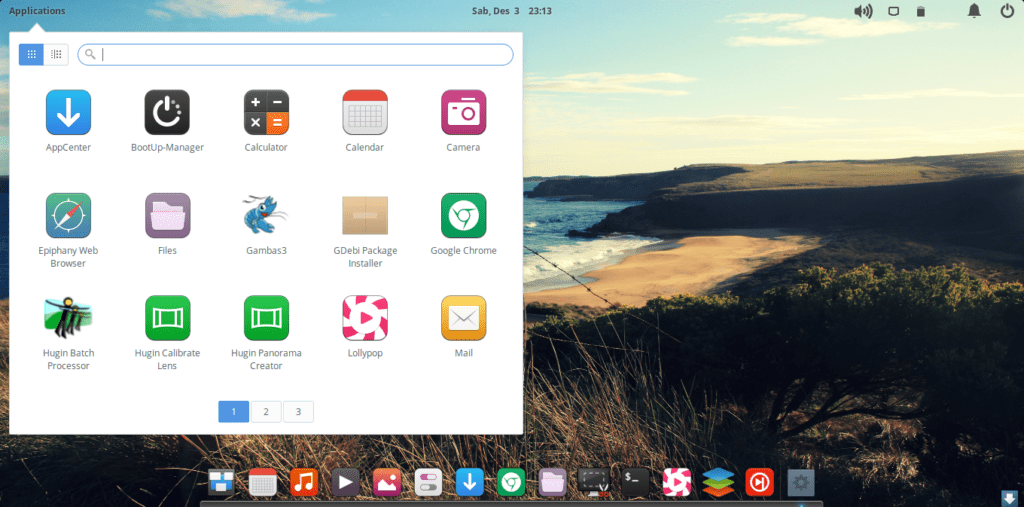This screenshot has height=507, width=1024.
Task: Switch to grid view in launcher
Action: coord(31,54)
